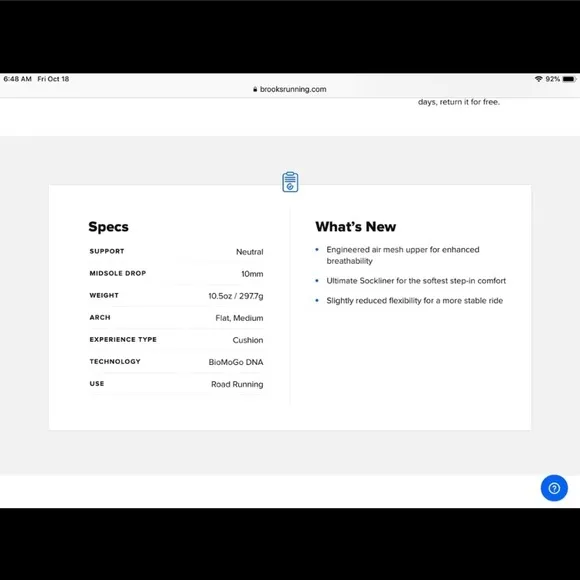Click the MIDSOLE DROP 10mm value
The image size is (580, 580).
pyautogui.click(x=252, y=274)
